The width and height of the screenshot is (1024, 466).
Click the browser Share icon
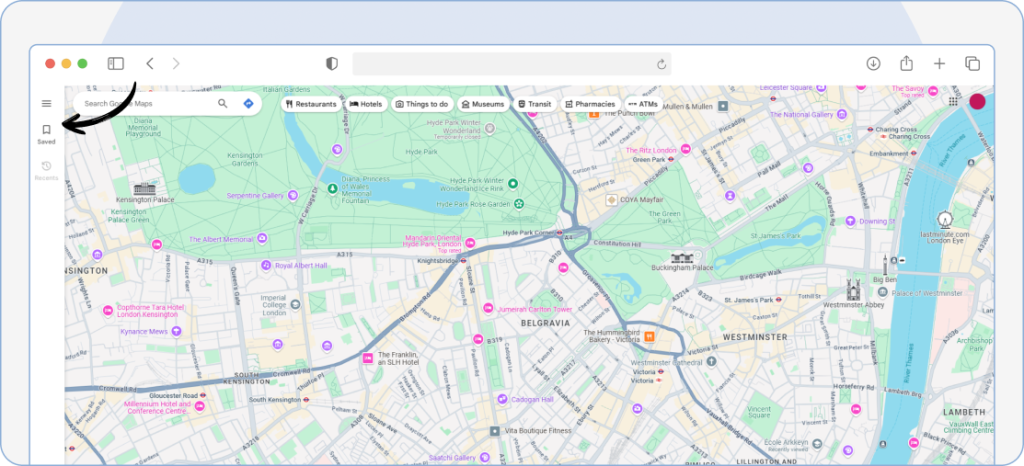click(x=906, y=63)
